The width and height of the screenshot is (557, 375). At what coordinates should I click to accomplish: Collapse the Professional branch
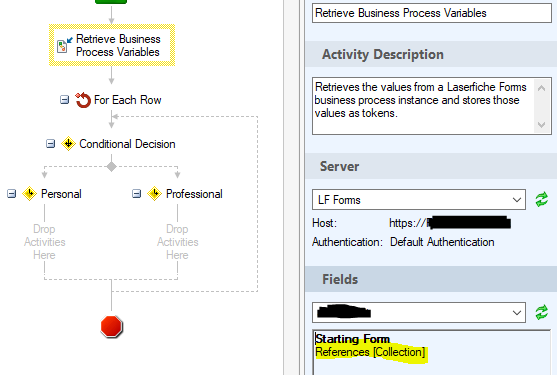click(x=136, y=194)
